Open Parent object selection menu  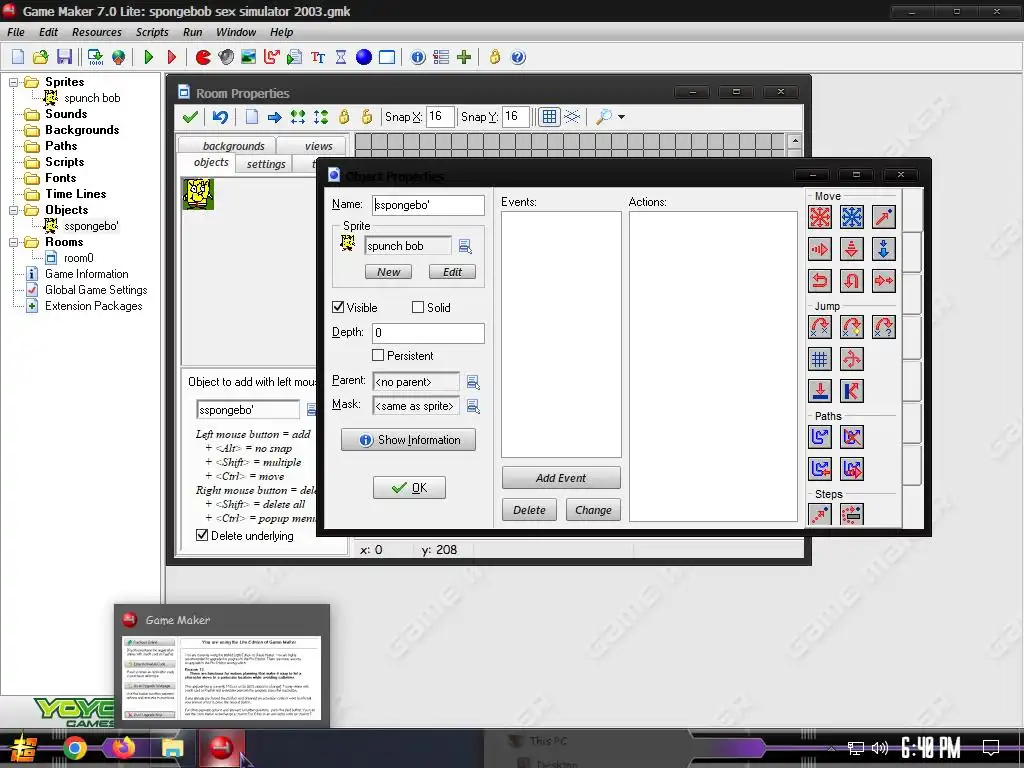tap(473, 382)
